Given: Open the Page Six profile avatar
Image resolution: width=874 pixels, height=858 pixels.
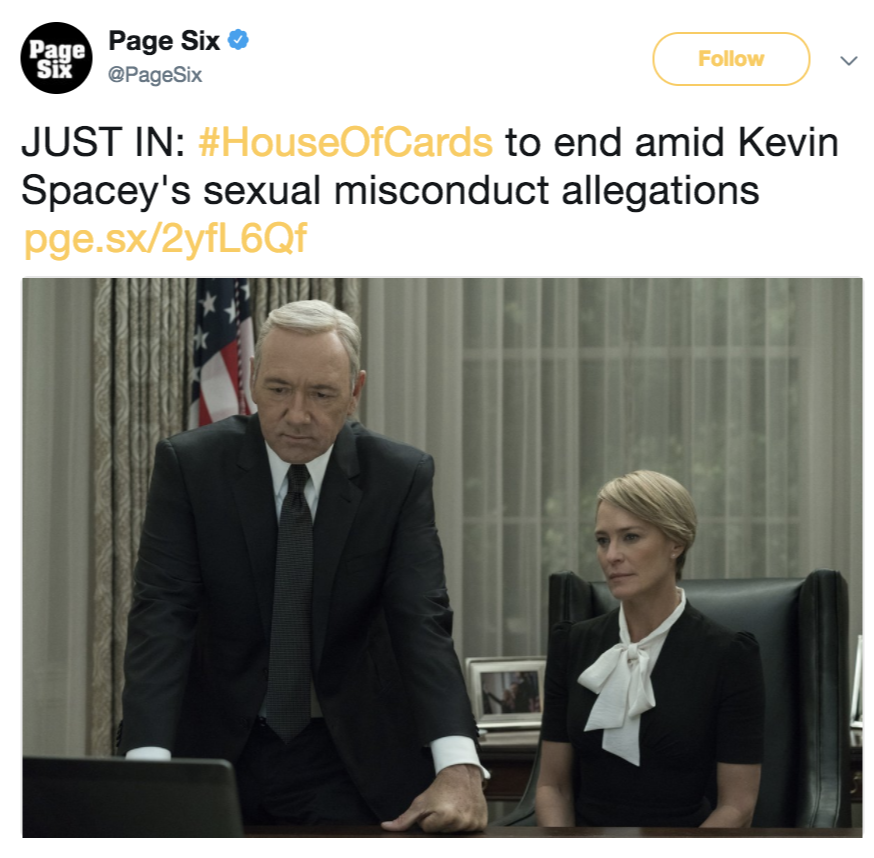Looking at the screenshot, I should (x=56, y=58).
